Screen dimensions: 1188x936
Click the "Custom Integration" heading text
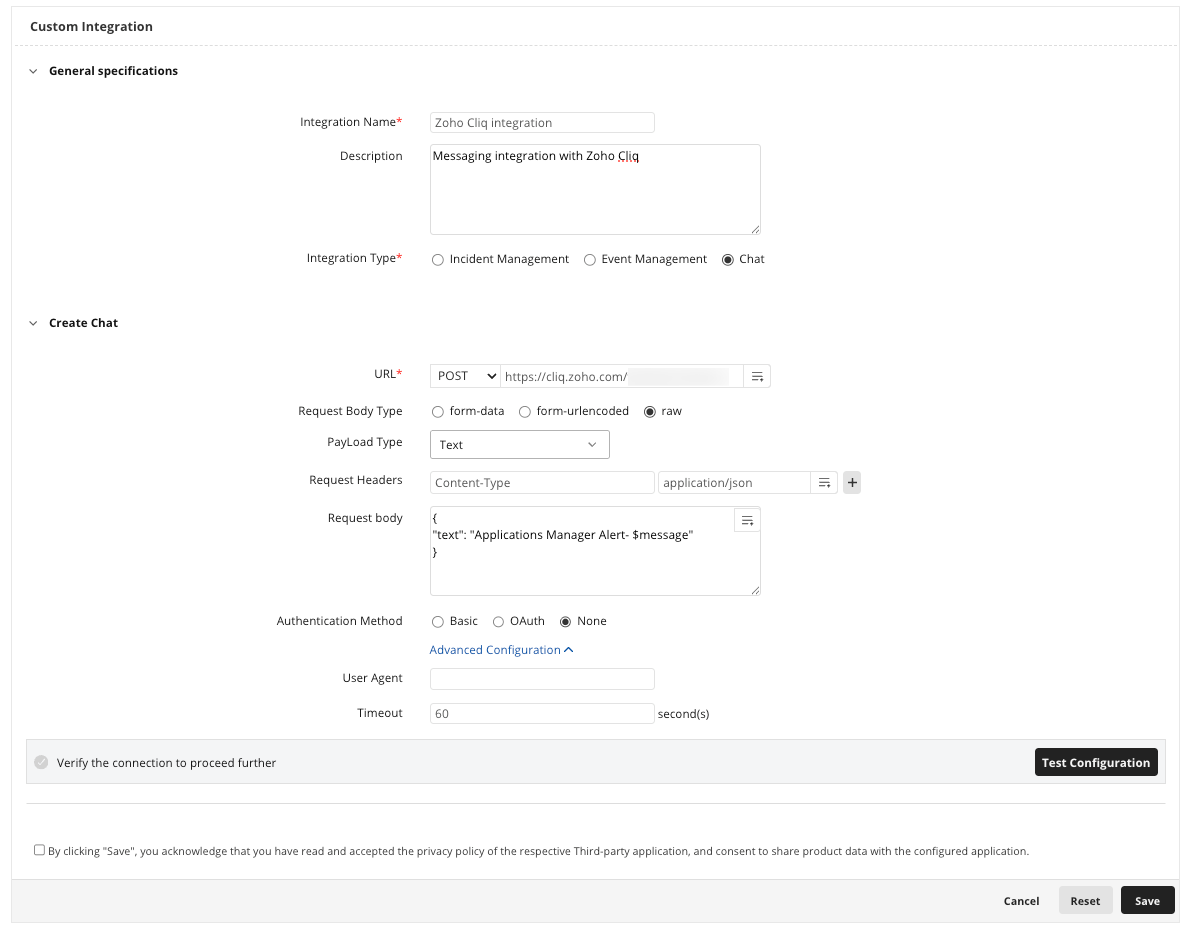pyautogui.click(x=92, y=27)
